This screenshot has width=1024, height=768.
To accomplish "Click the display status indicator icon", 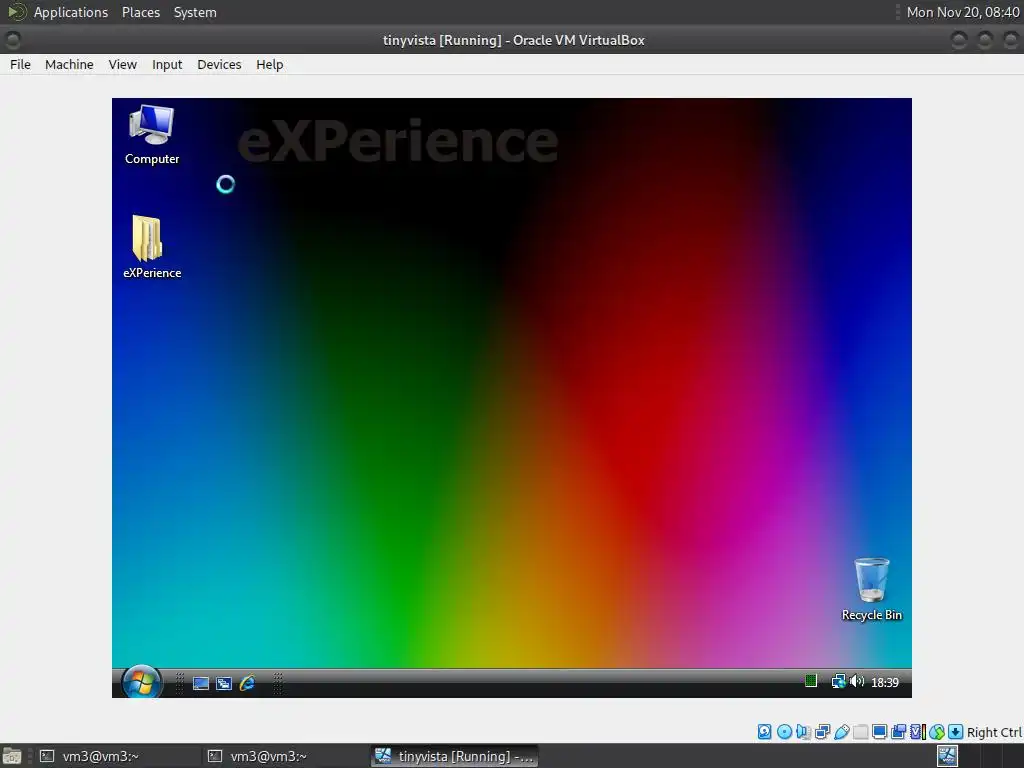I will [x=880, y=732].
